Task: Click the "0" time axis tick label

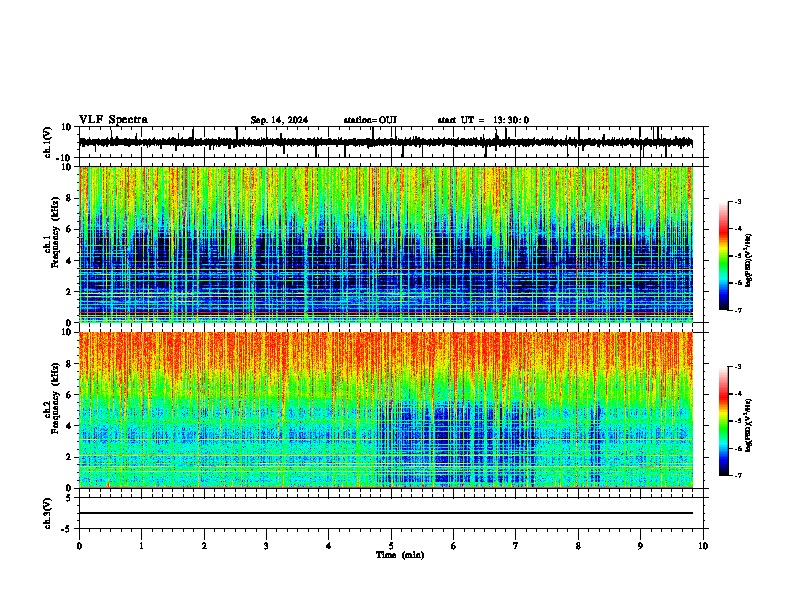Action: click(x=79, y=546)
